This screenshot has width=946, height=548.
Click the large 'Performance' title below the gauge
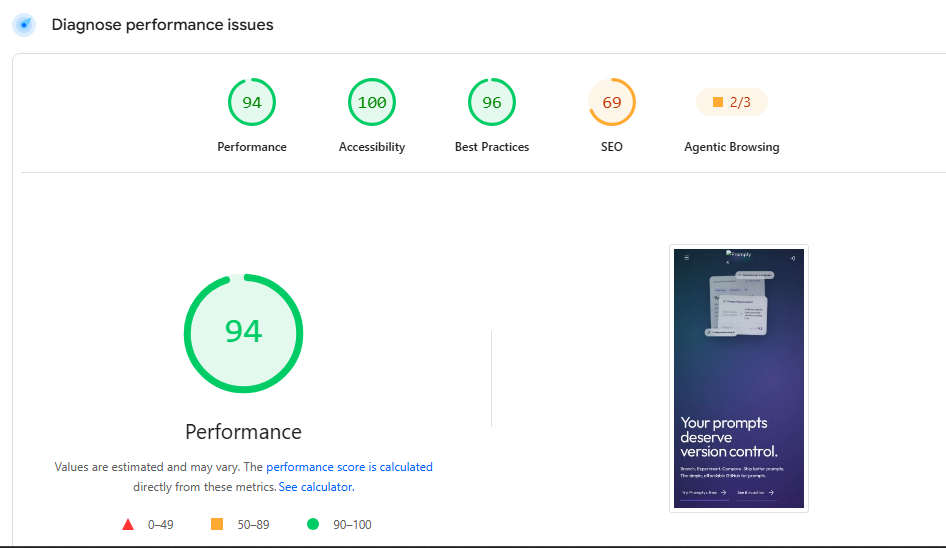[x=243, y=432]
